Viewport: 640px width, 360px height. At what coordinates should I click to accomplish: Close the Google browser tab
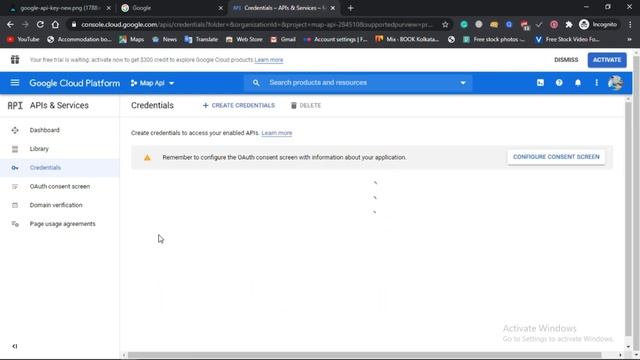click(220, 8)
